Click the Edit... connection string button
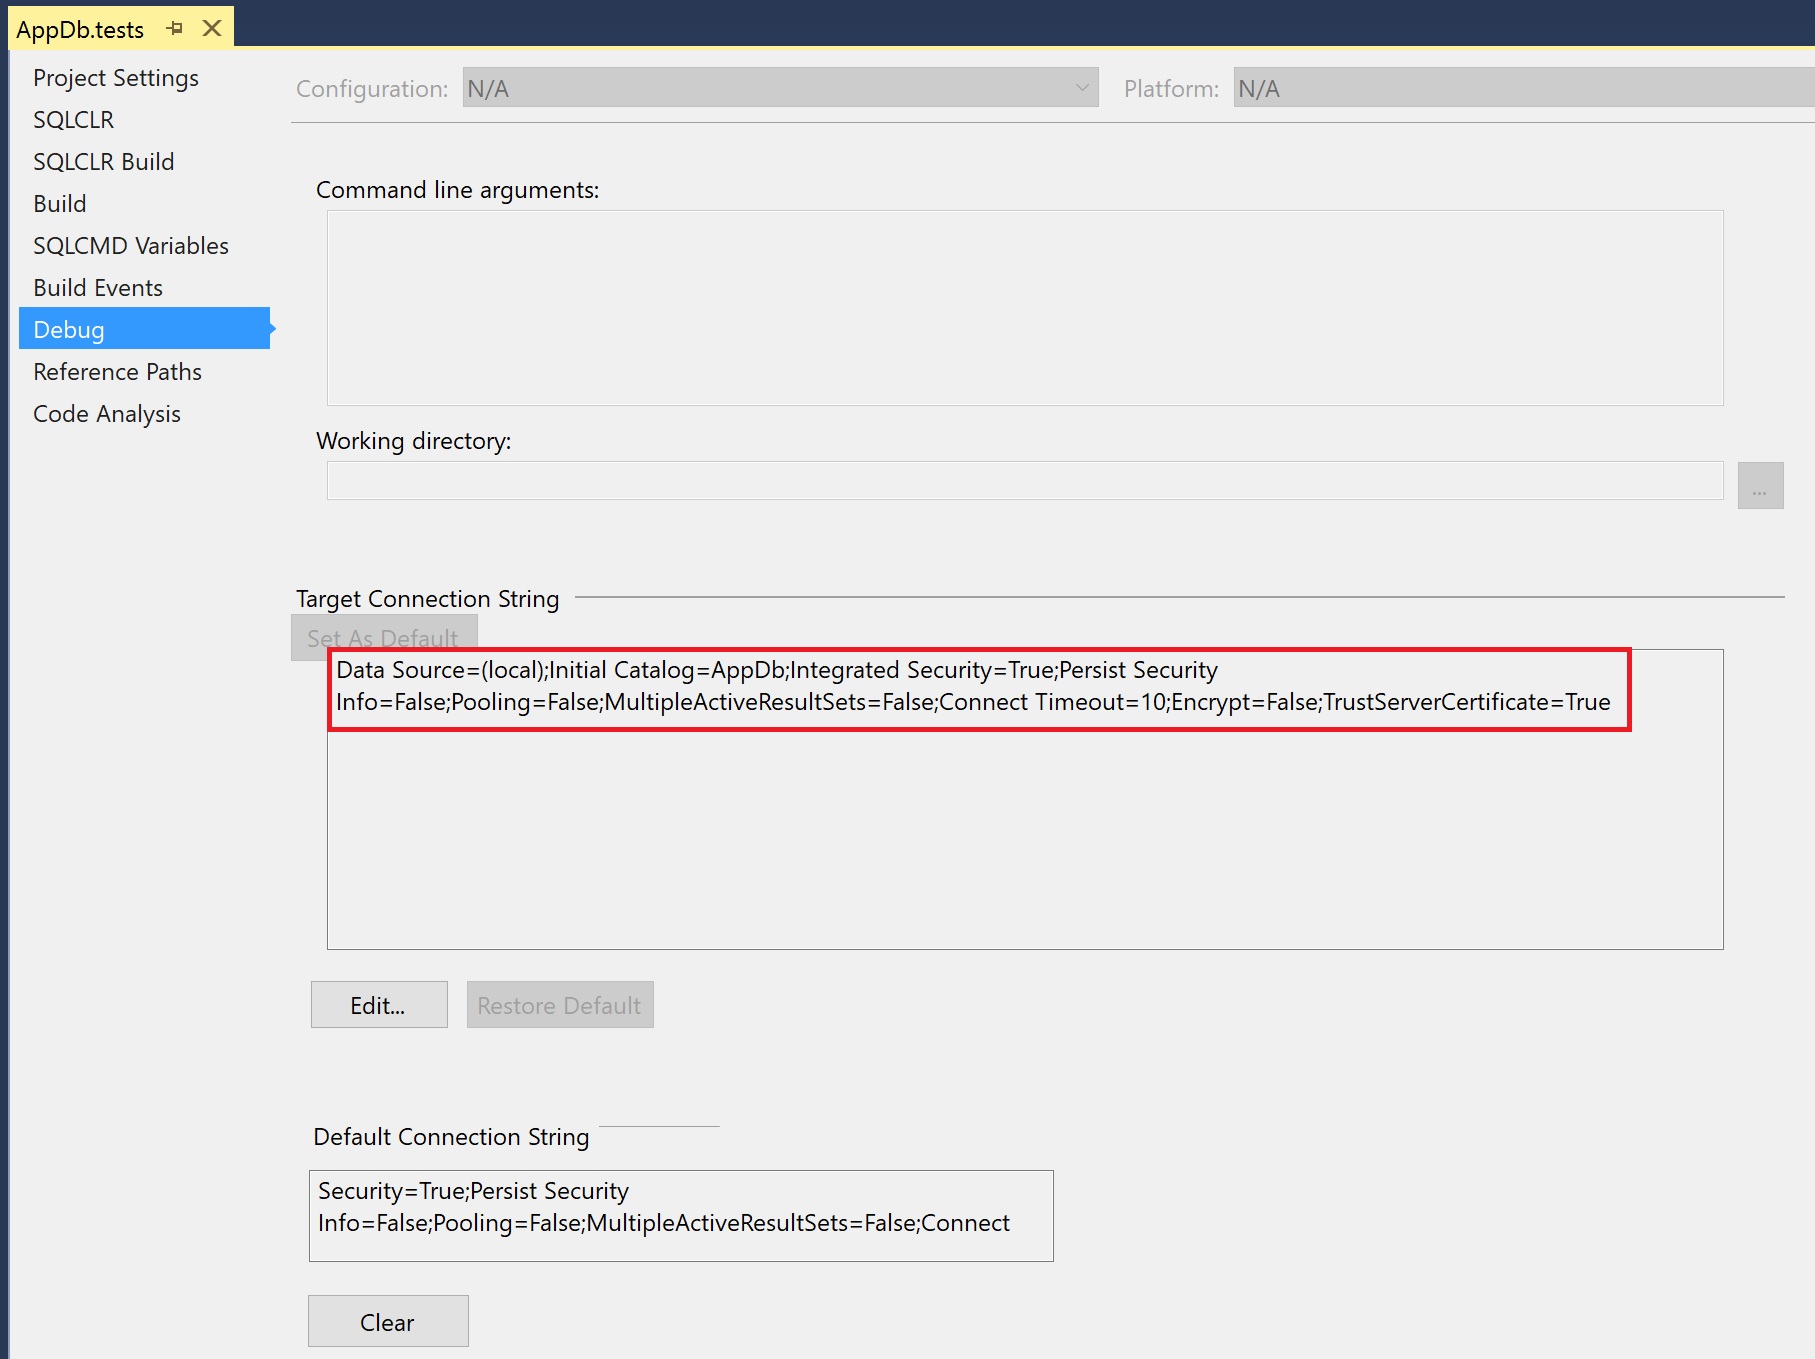The height and width of the screenshot is (1359, 1815). (379, 1005)
